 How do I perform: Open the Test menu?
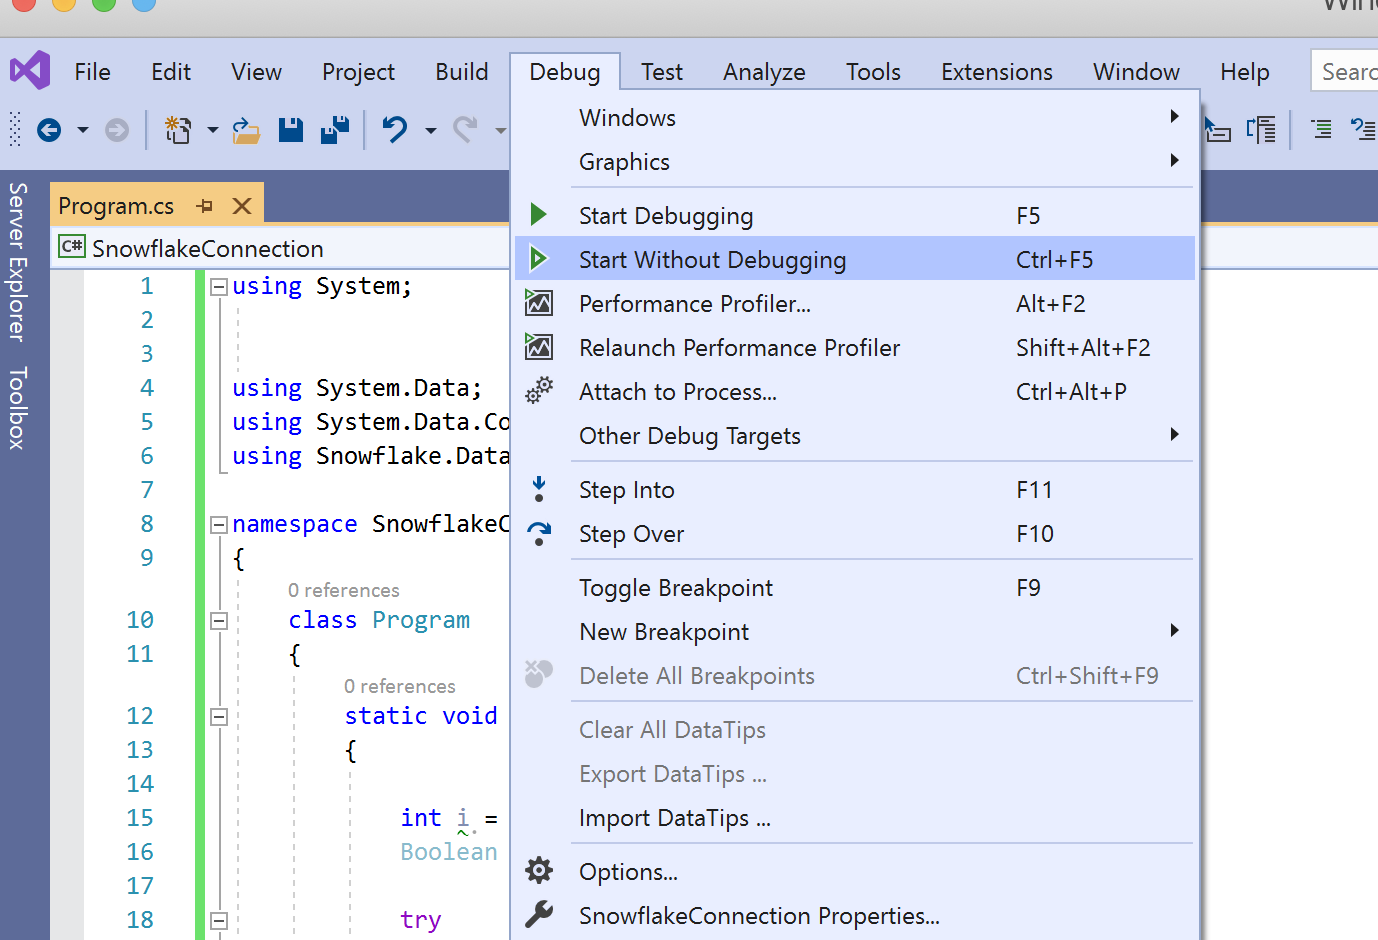coord(662,71)
